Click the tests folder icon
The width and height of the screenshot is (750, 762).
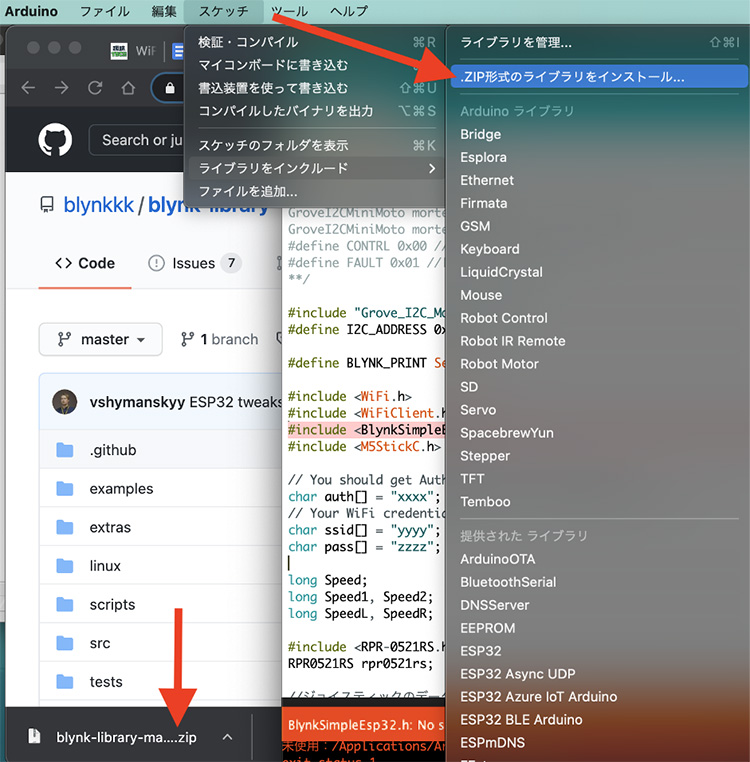click(65, 682)
